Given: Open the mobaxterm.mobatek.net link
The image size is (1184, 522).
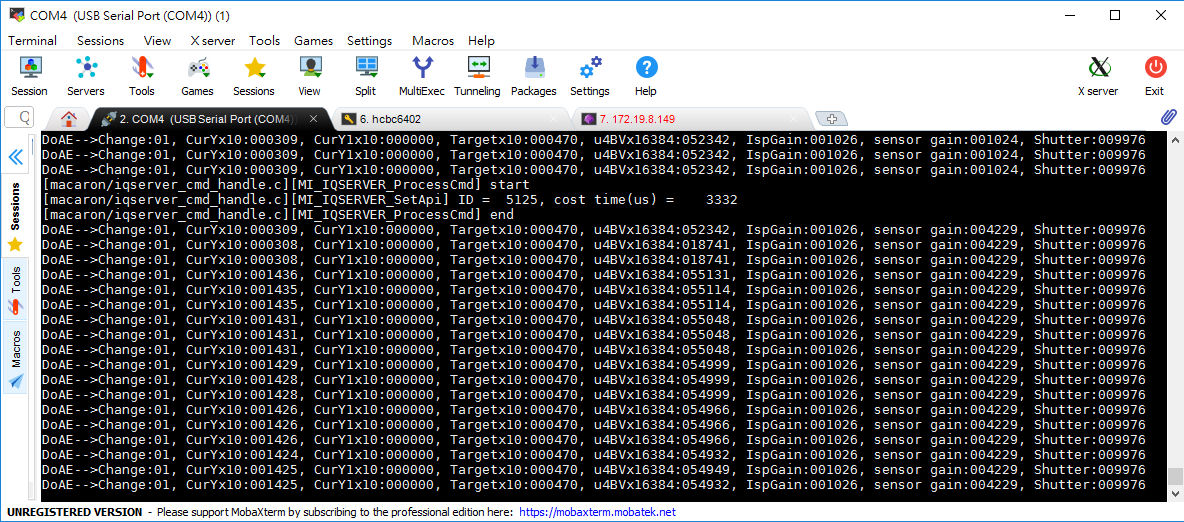Looking at the screenshot, I should (597, 512).
